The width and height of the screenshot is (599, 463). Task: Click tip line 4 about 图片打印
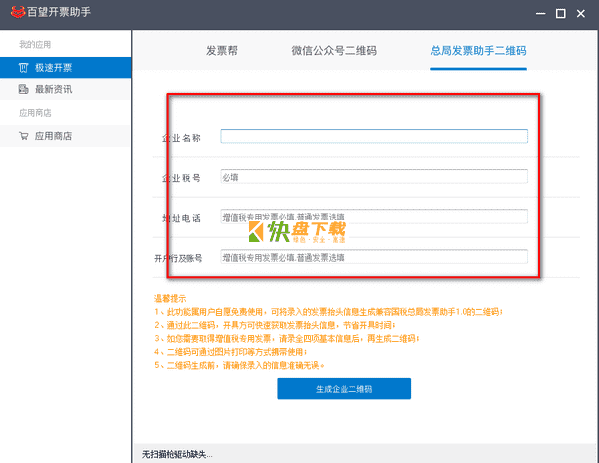point(230,352)
